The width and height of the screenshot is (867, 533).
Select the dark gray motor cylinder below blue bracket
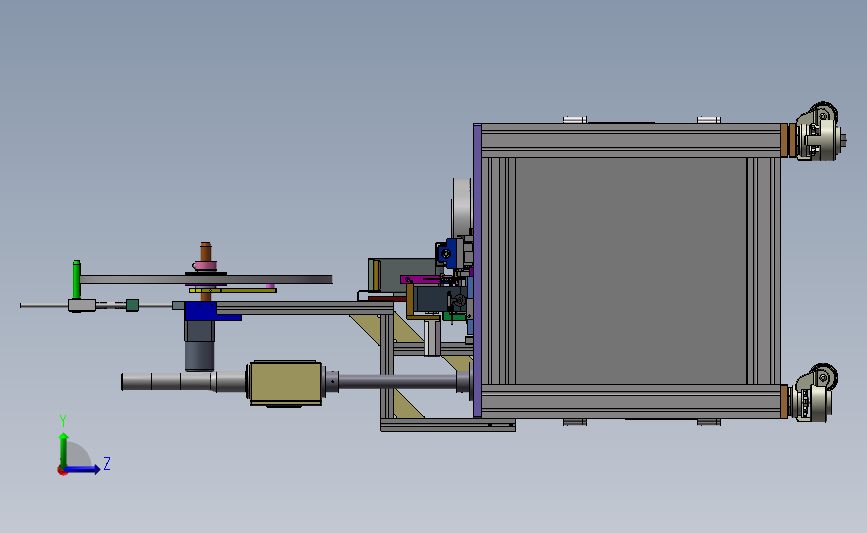(199, 355)
